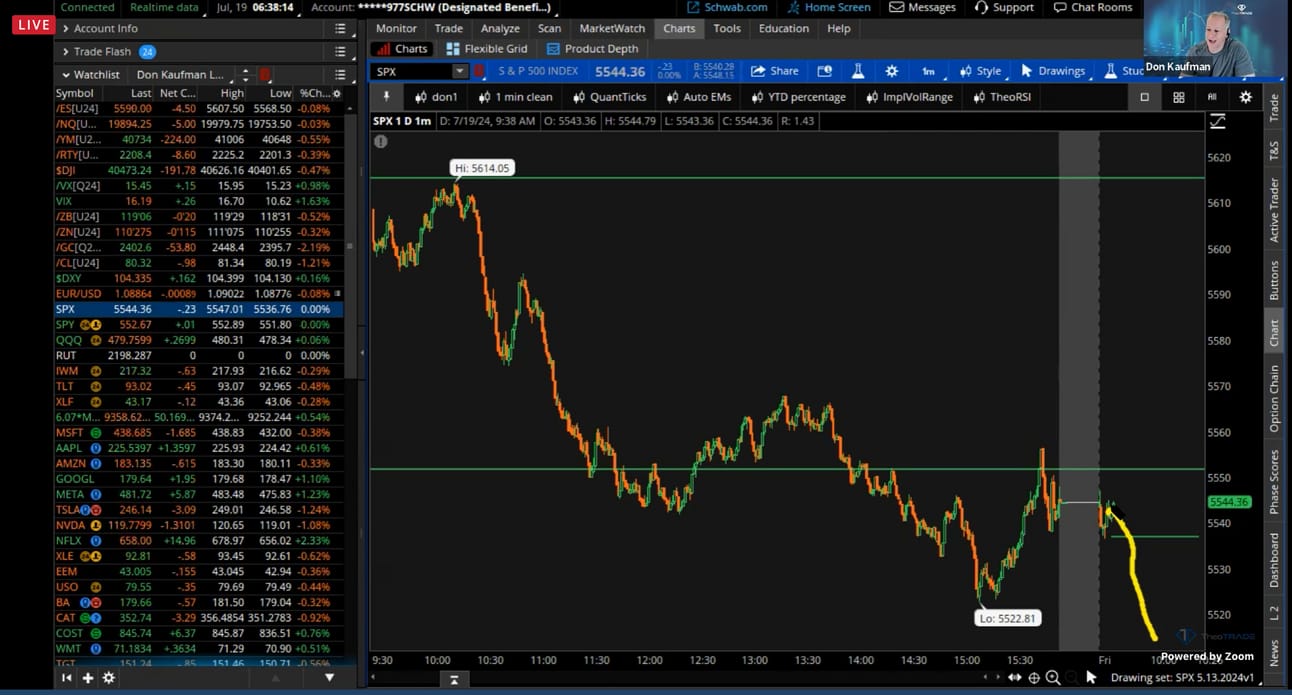Click the gear icon below the watchlist
1292x695 pixels.
109,677
